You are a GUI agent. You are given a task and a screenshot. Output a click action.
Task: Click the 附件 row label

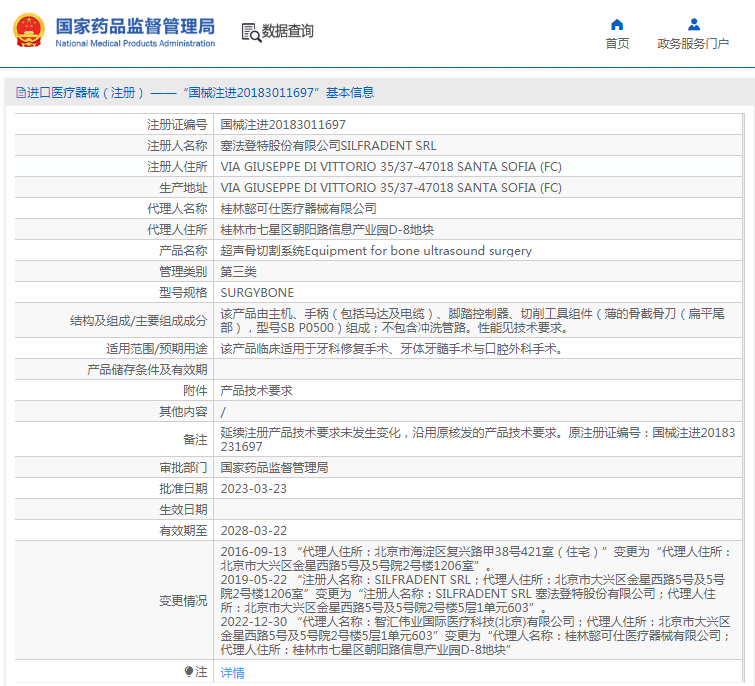195,390
